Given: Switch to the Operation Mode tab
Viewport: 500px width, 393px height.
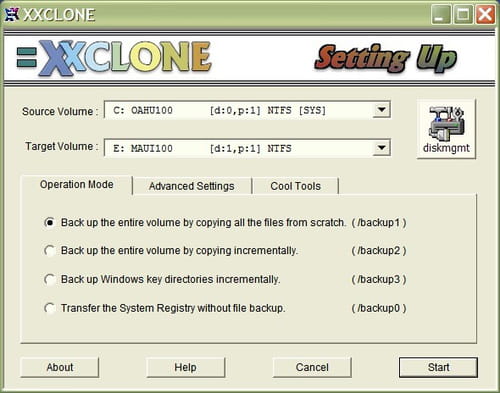Looking at the screenshot, I should (x=76, y=185).
